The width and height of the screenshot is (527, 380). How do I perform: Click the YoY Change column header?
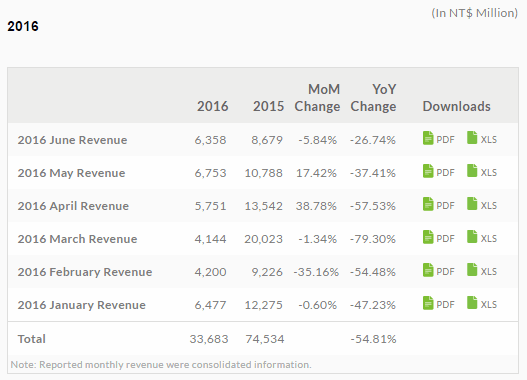click(373, 98)
